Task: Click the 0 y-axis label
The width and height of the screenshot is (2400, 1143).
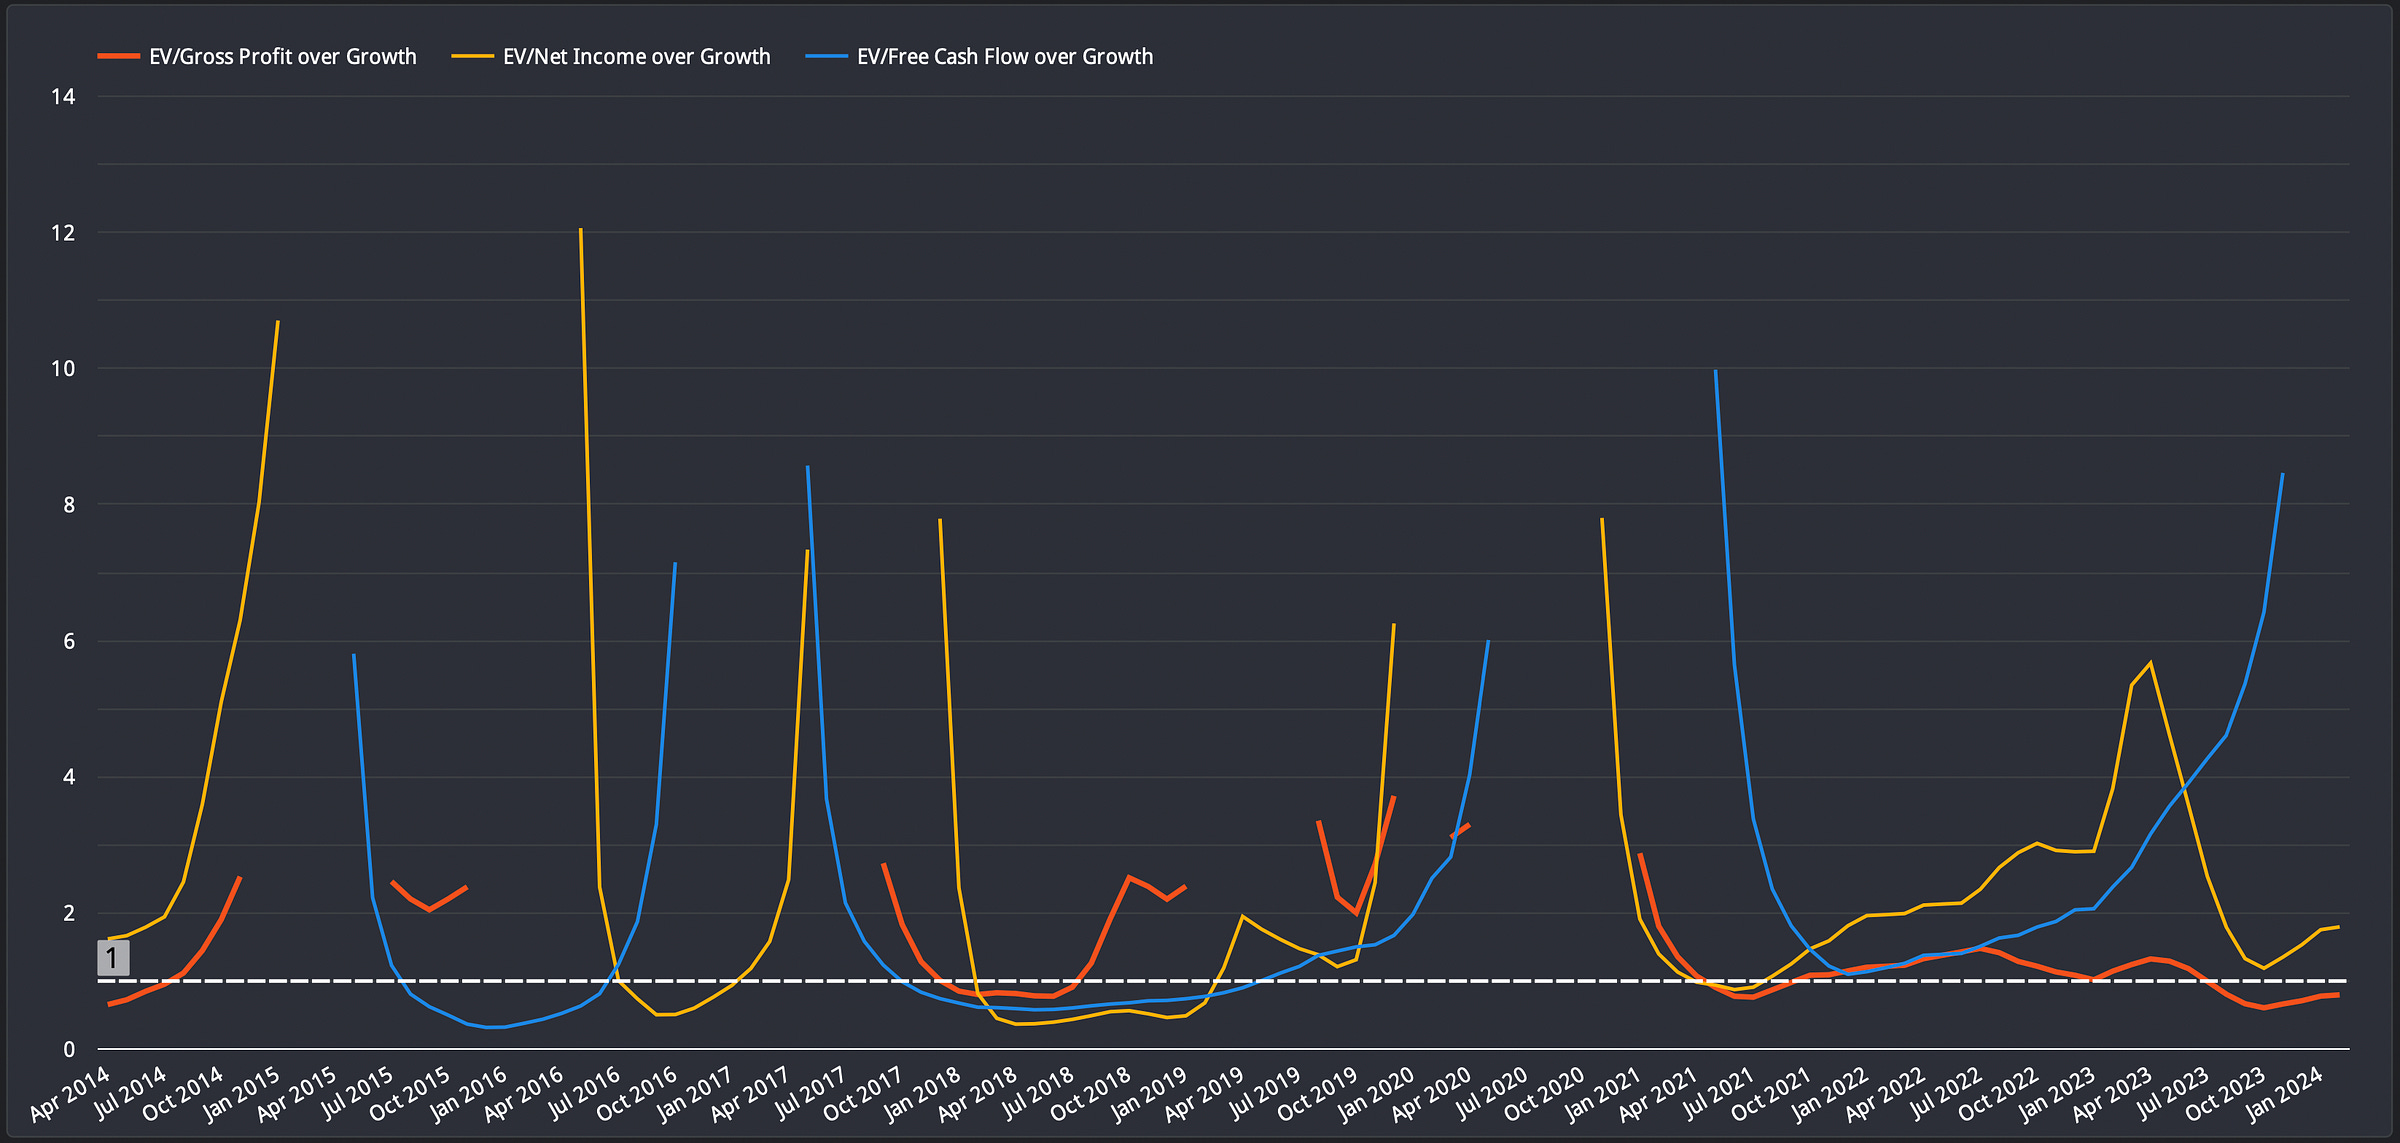Action: (69, 1049)
